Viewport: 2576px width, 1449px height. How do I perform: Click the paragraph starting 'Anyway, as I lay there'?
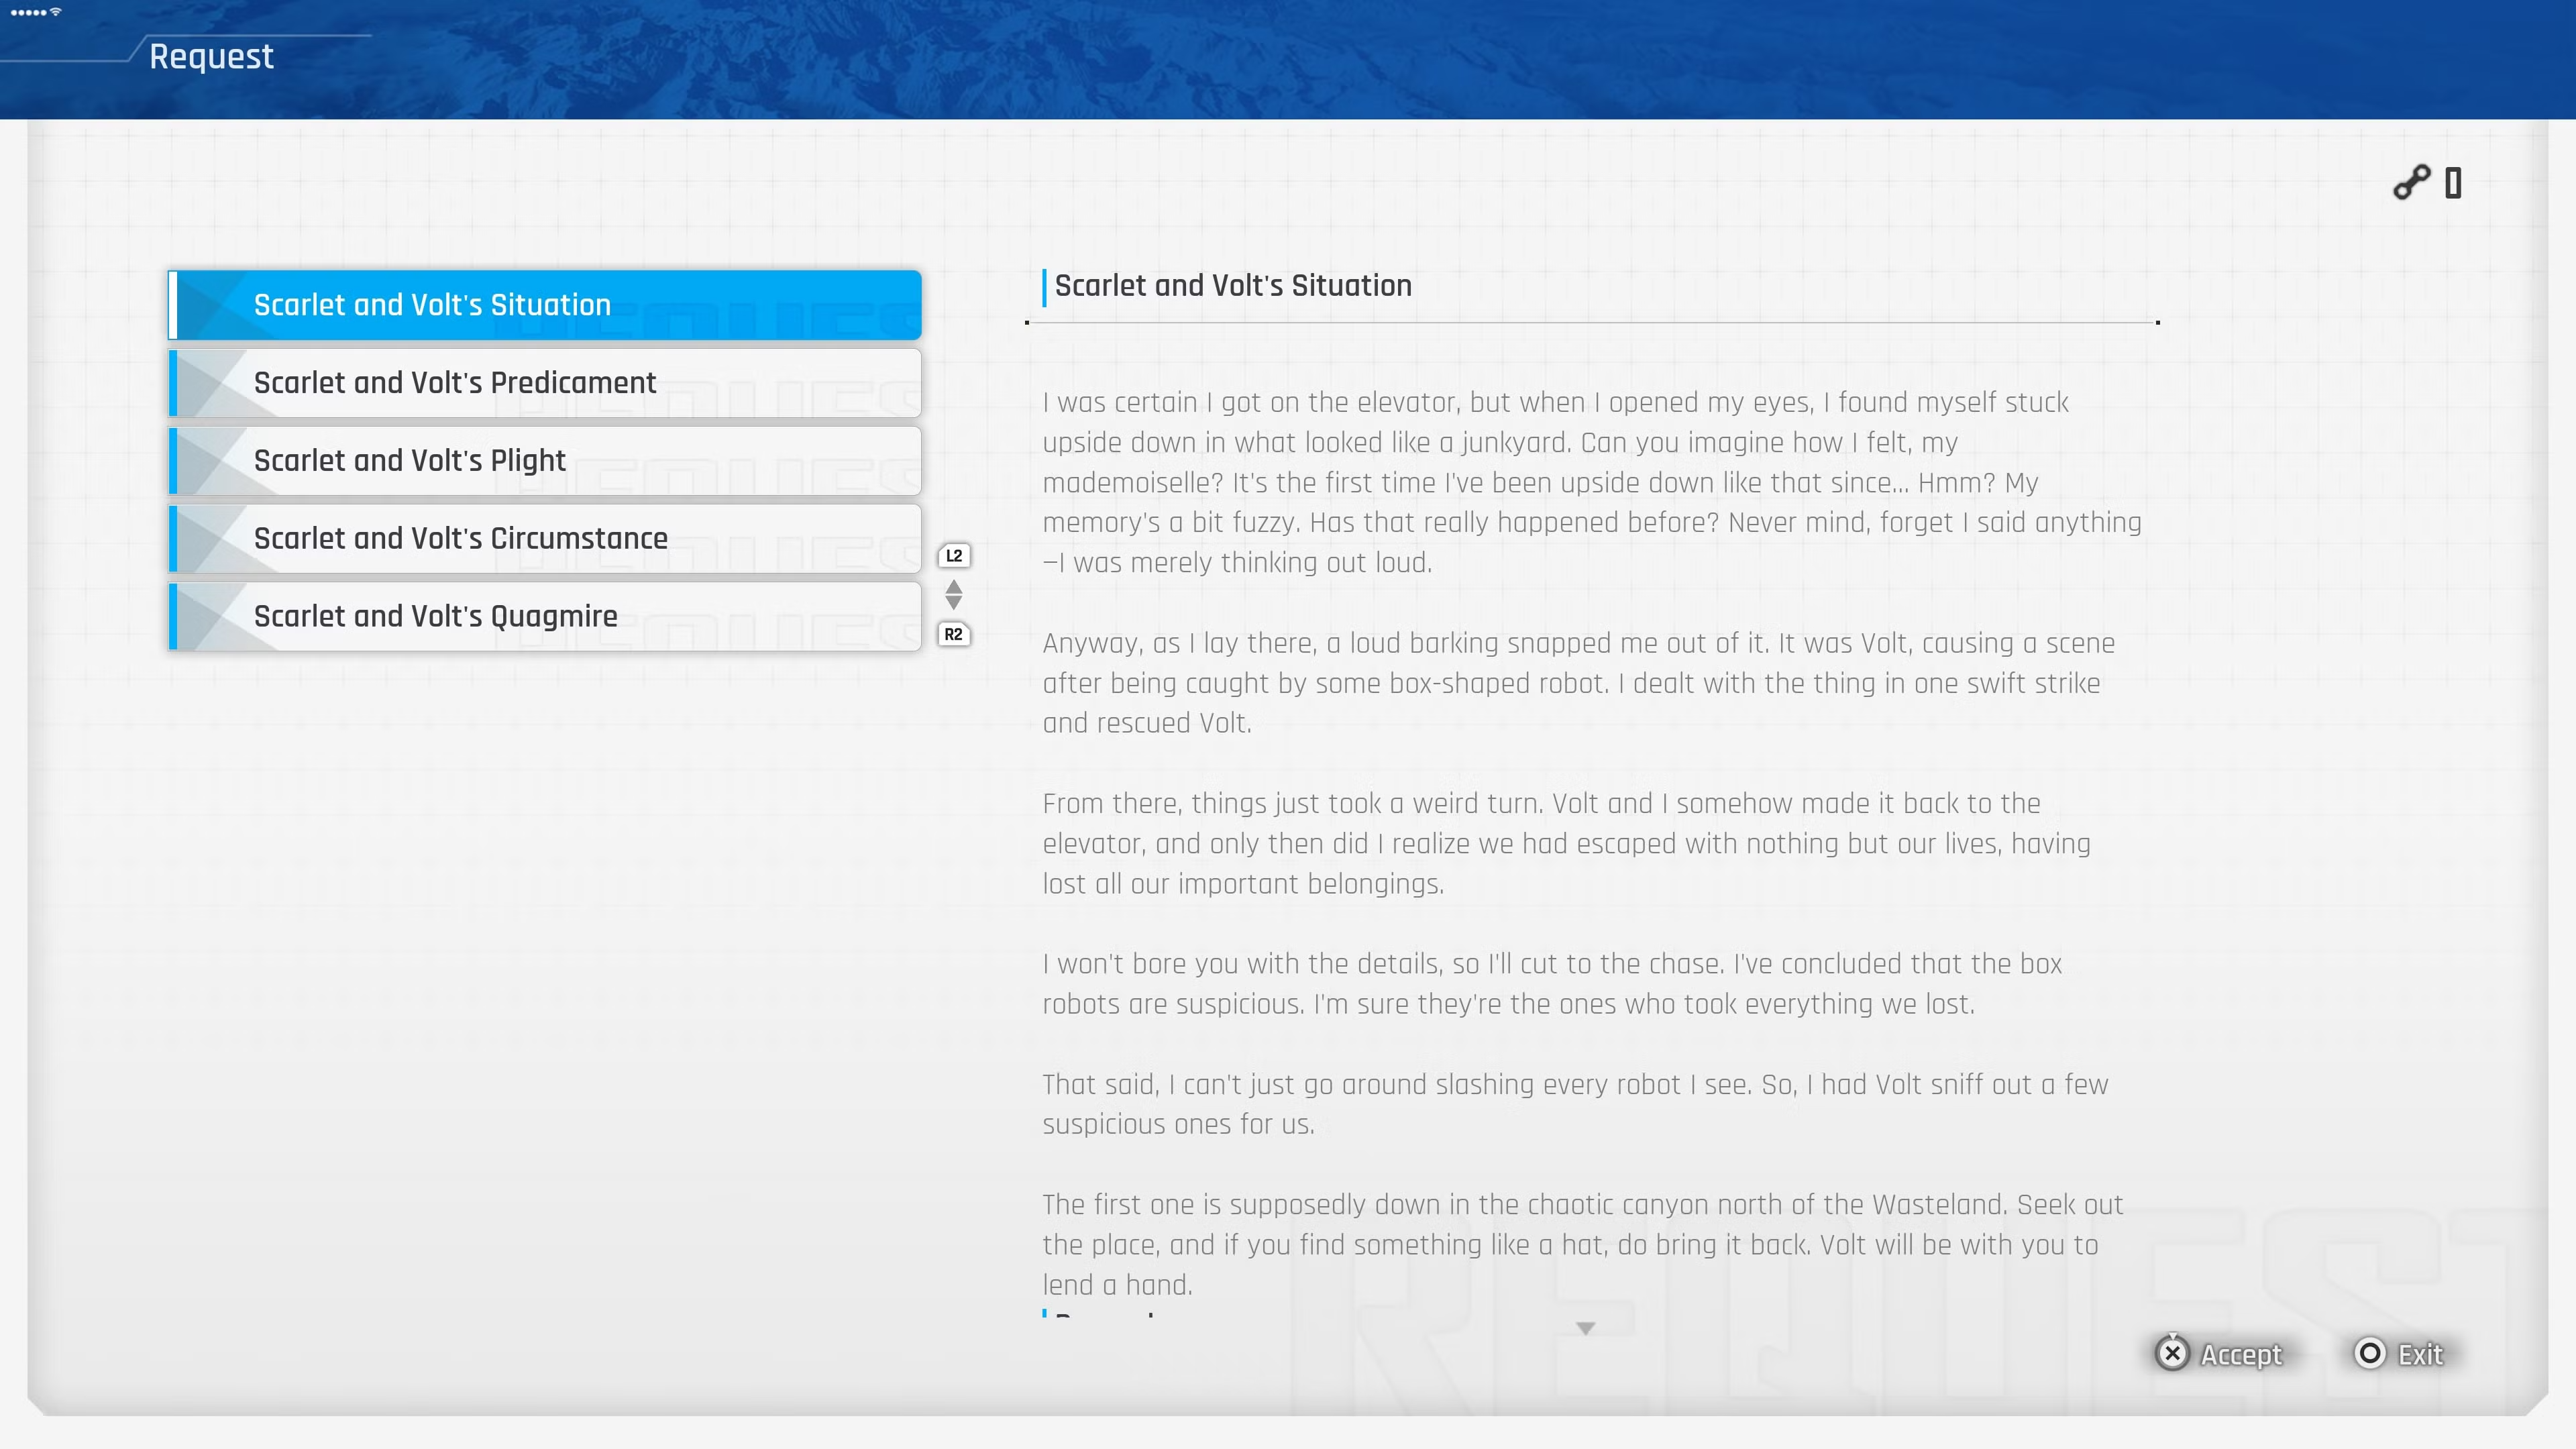[1579, 683]
